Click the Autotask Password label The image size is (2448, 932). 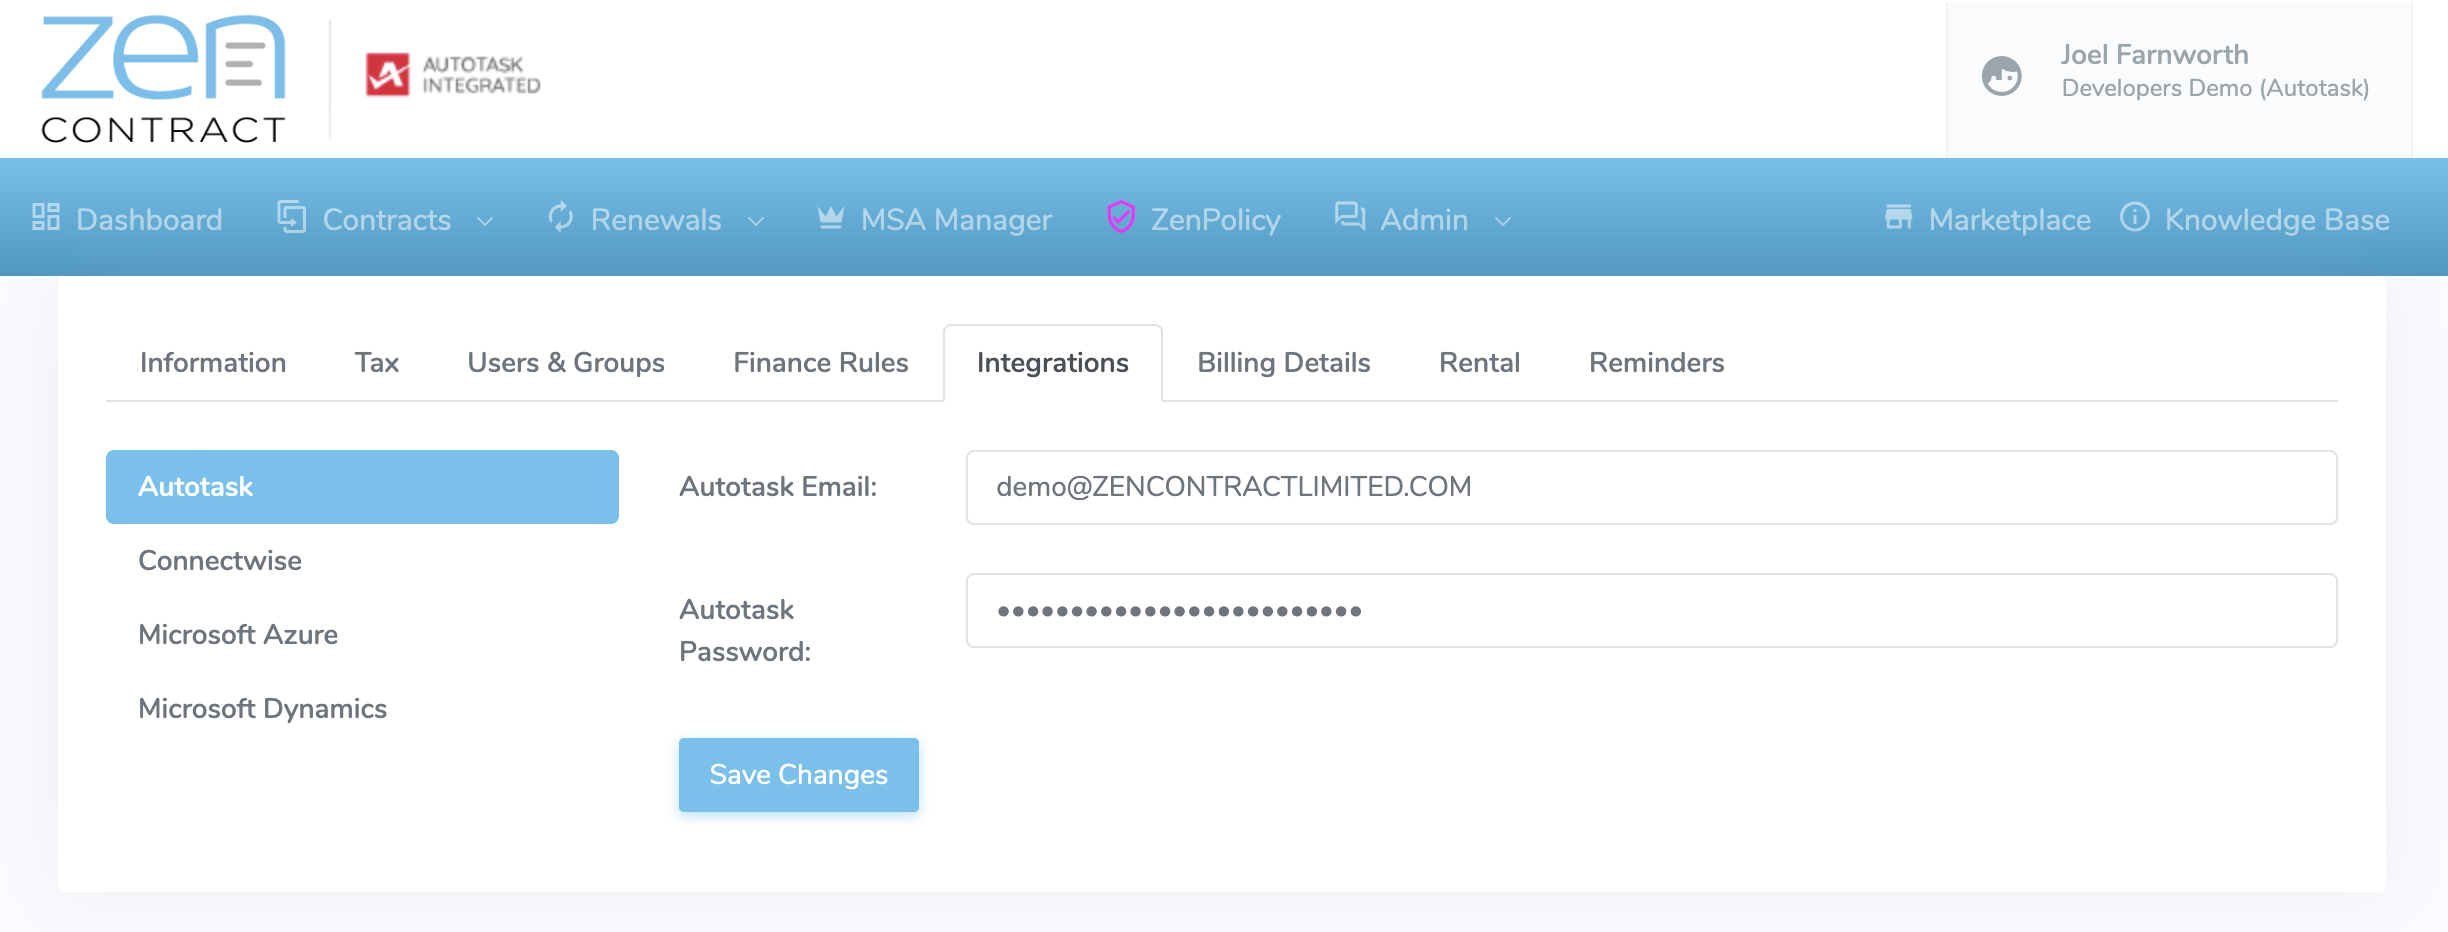pos(745,631)
